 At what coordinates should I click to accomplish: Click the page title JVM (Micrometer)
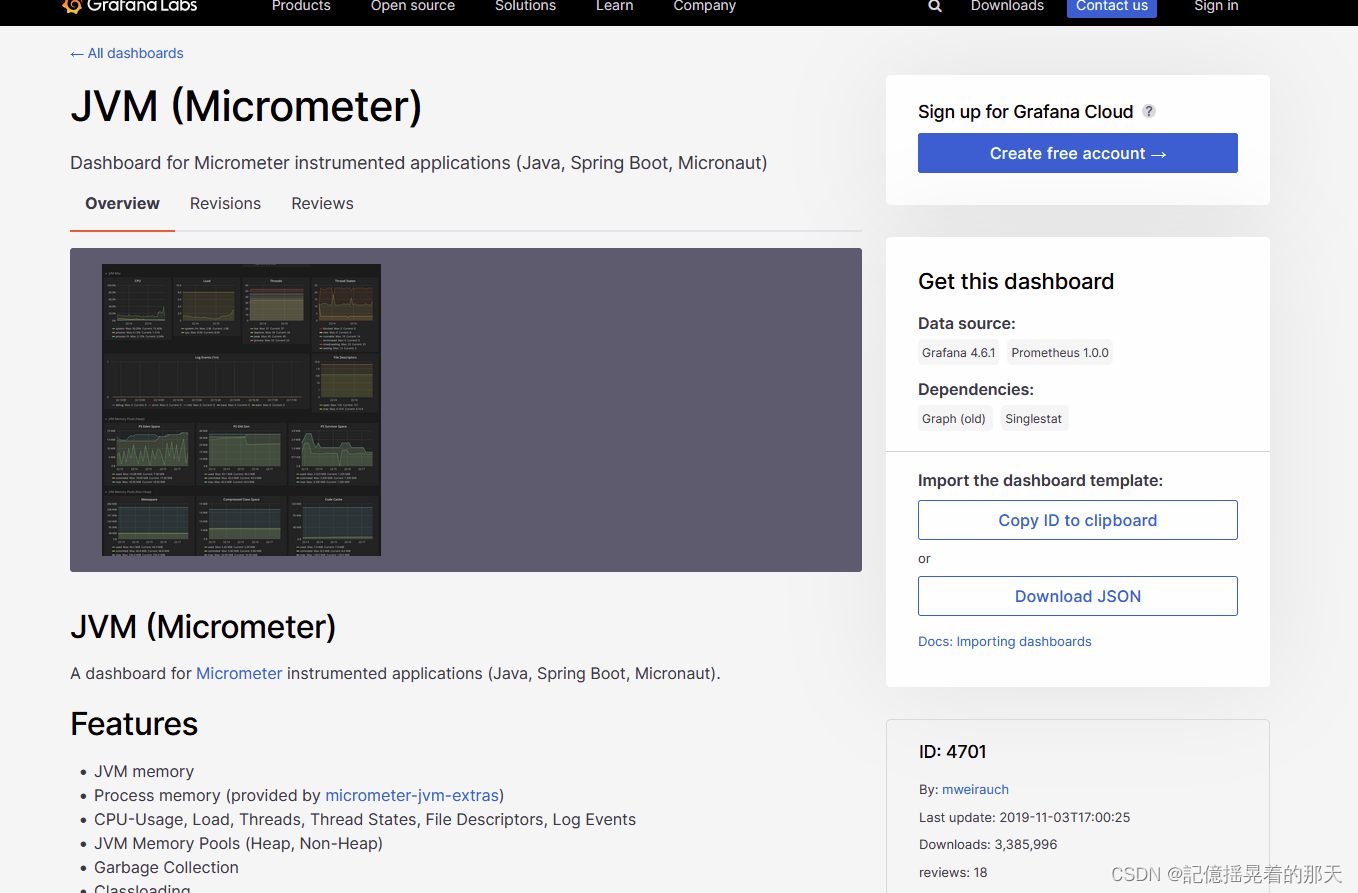pos(246,106)
